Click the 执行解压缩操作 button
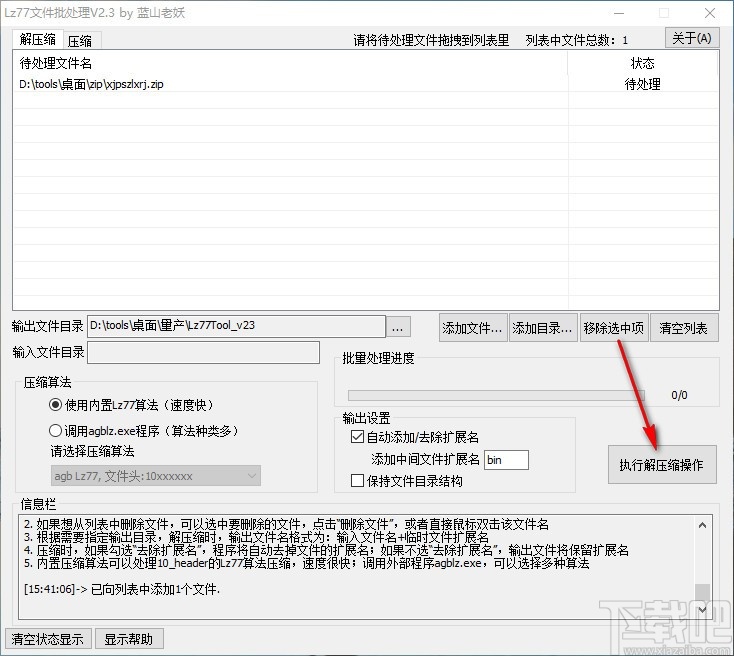Viewport: 734px width, 656px height. click(662, 464)
